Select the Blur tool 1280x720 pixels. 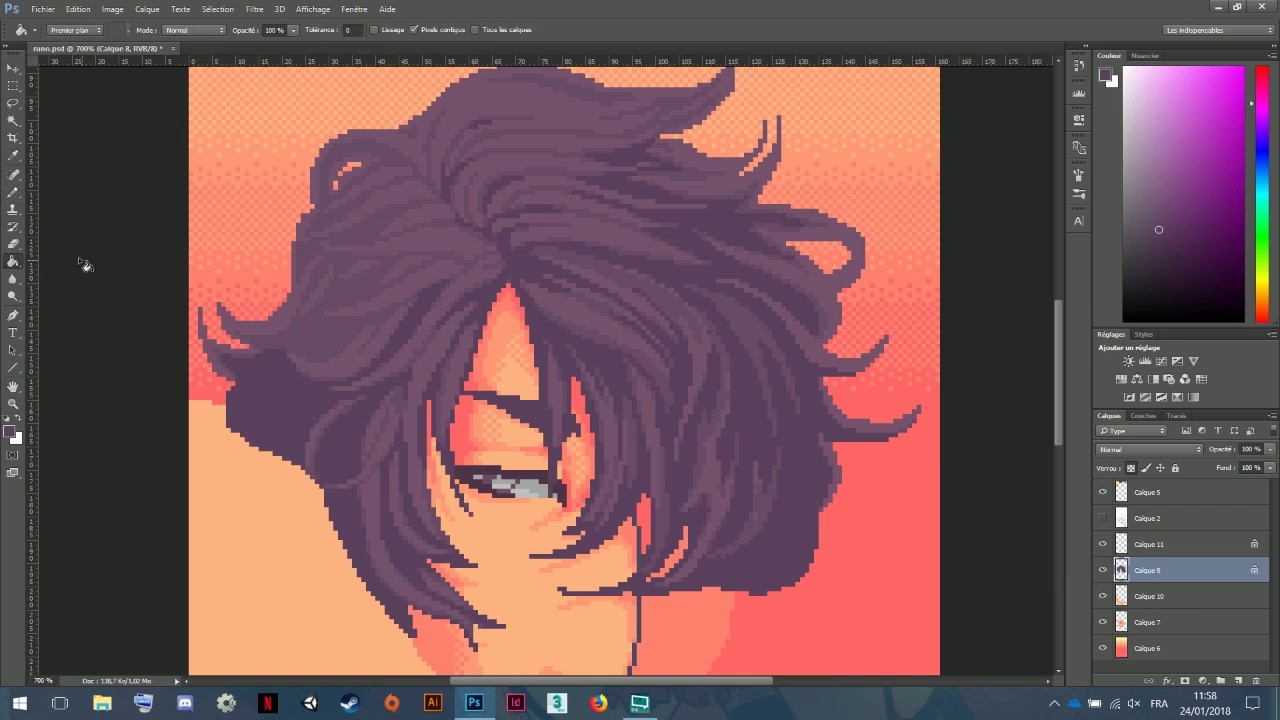pos(13,279)
